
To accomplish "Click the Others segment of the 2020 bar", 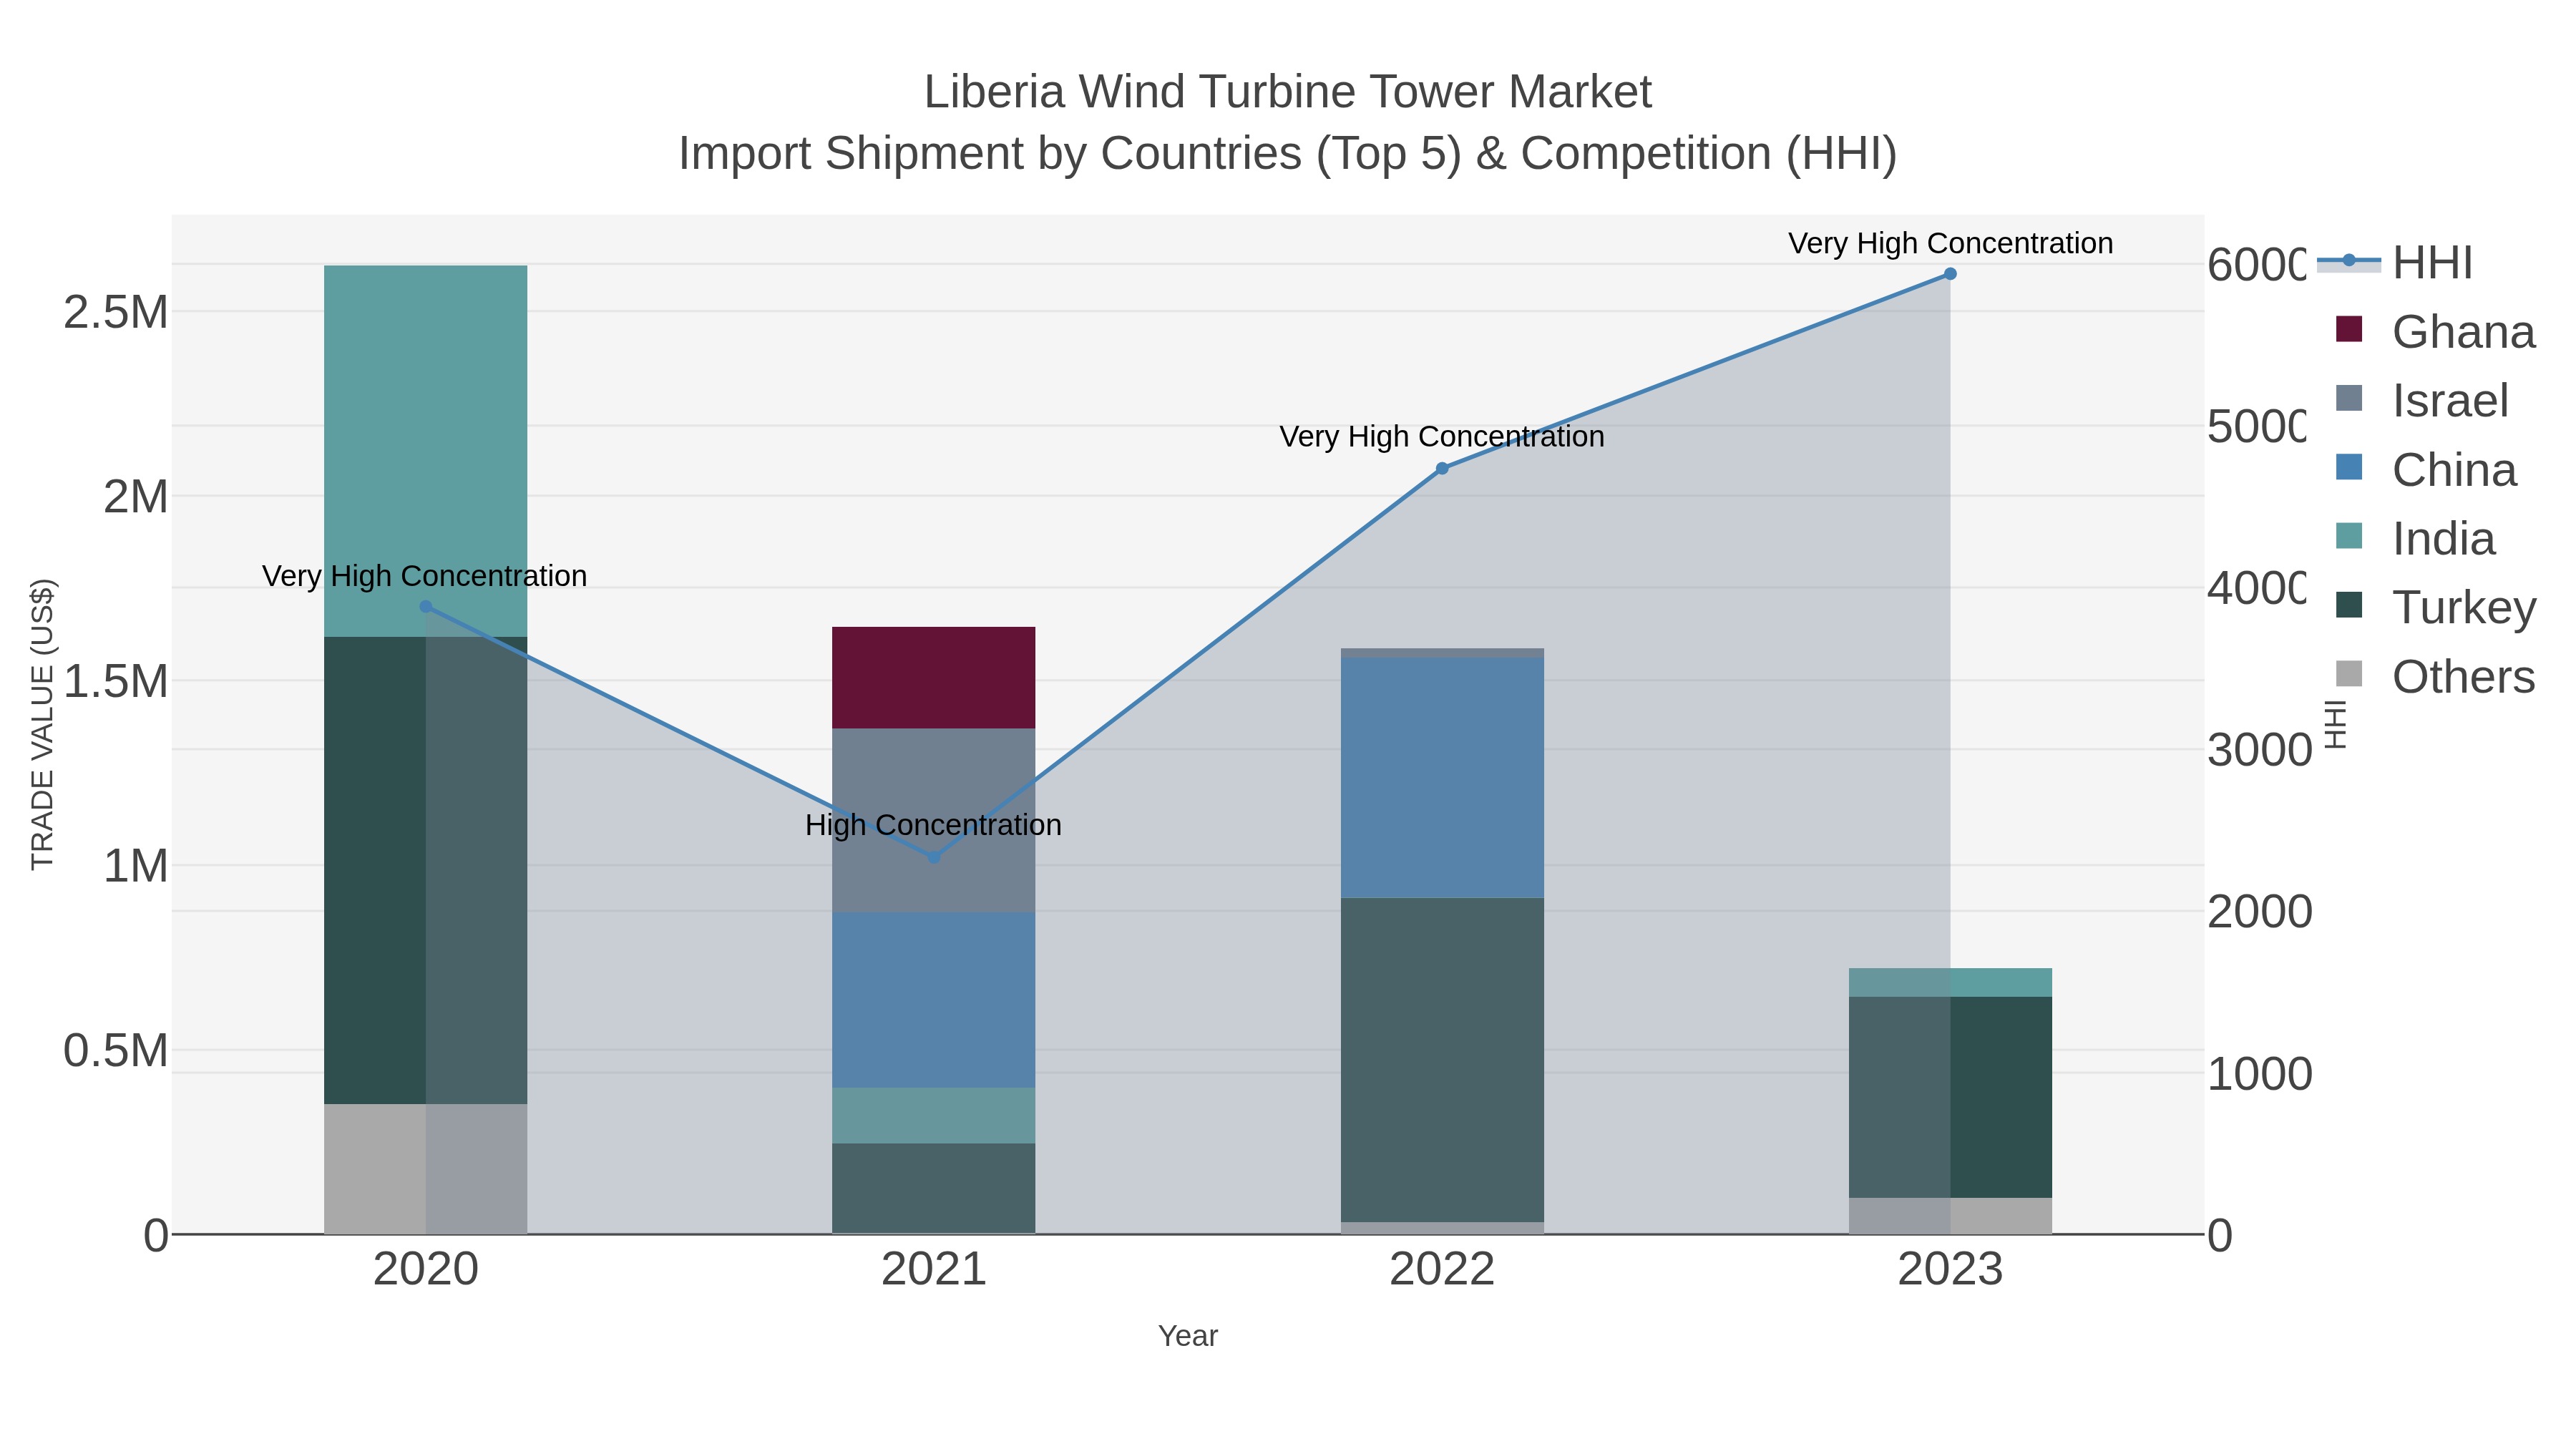I will tap(426, 1169).
